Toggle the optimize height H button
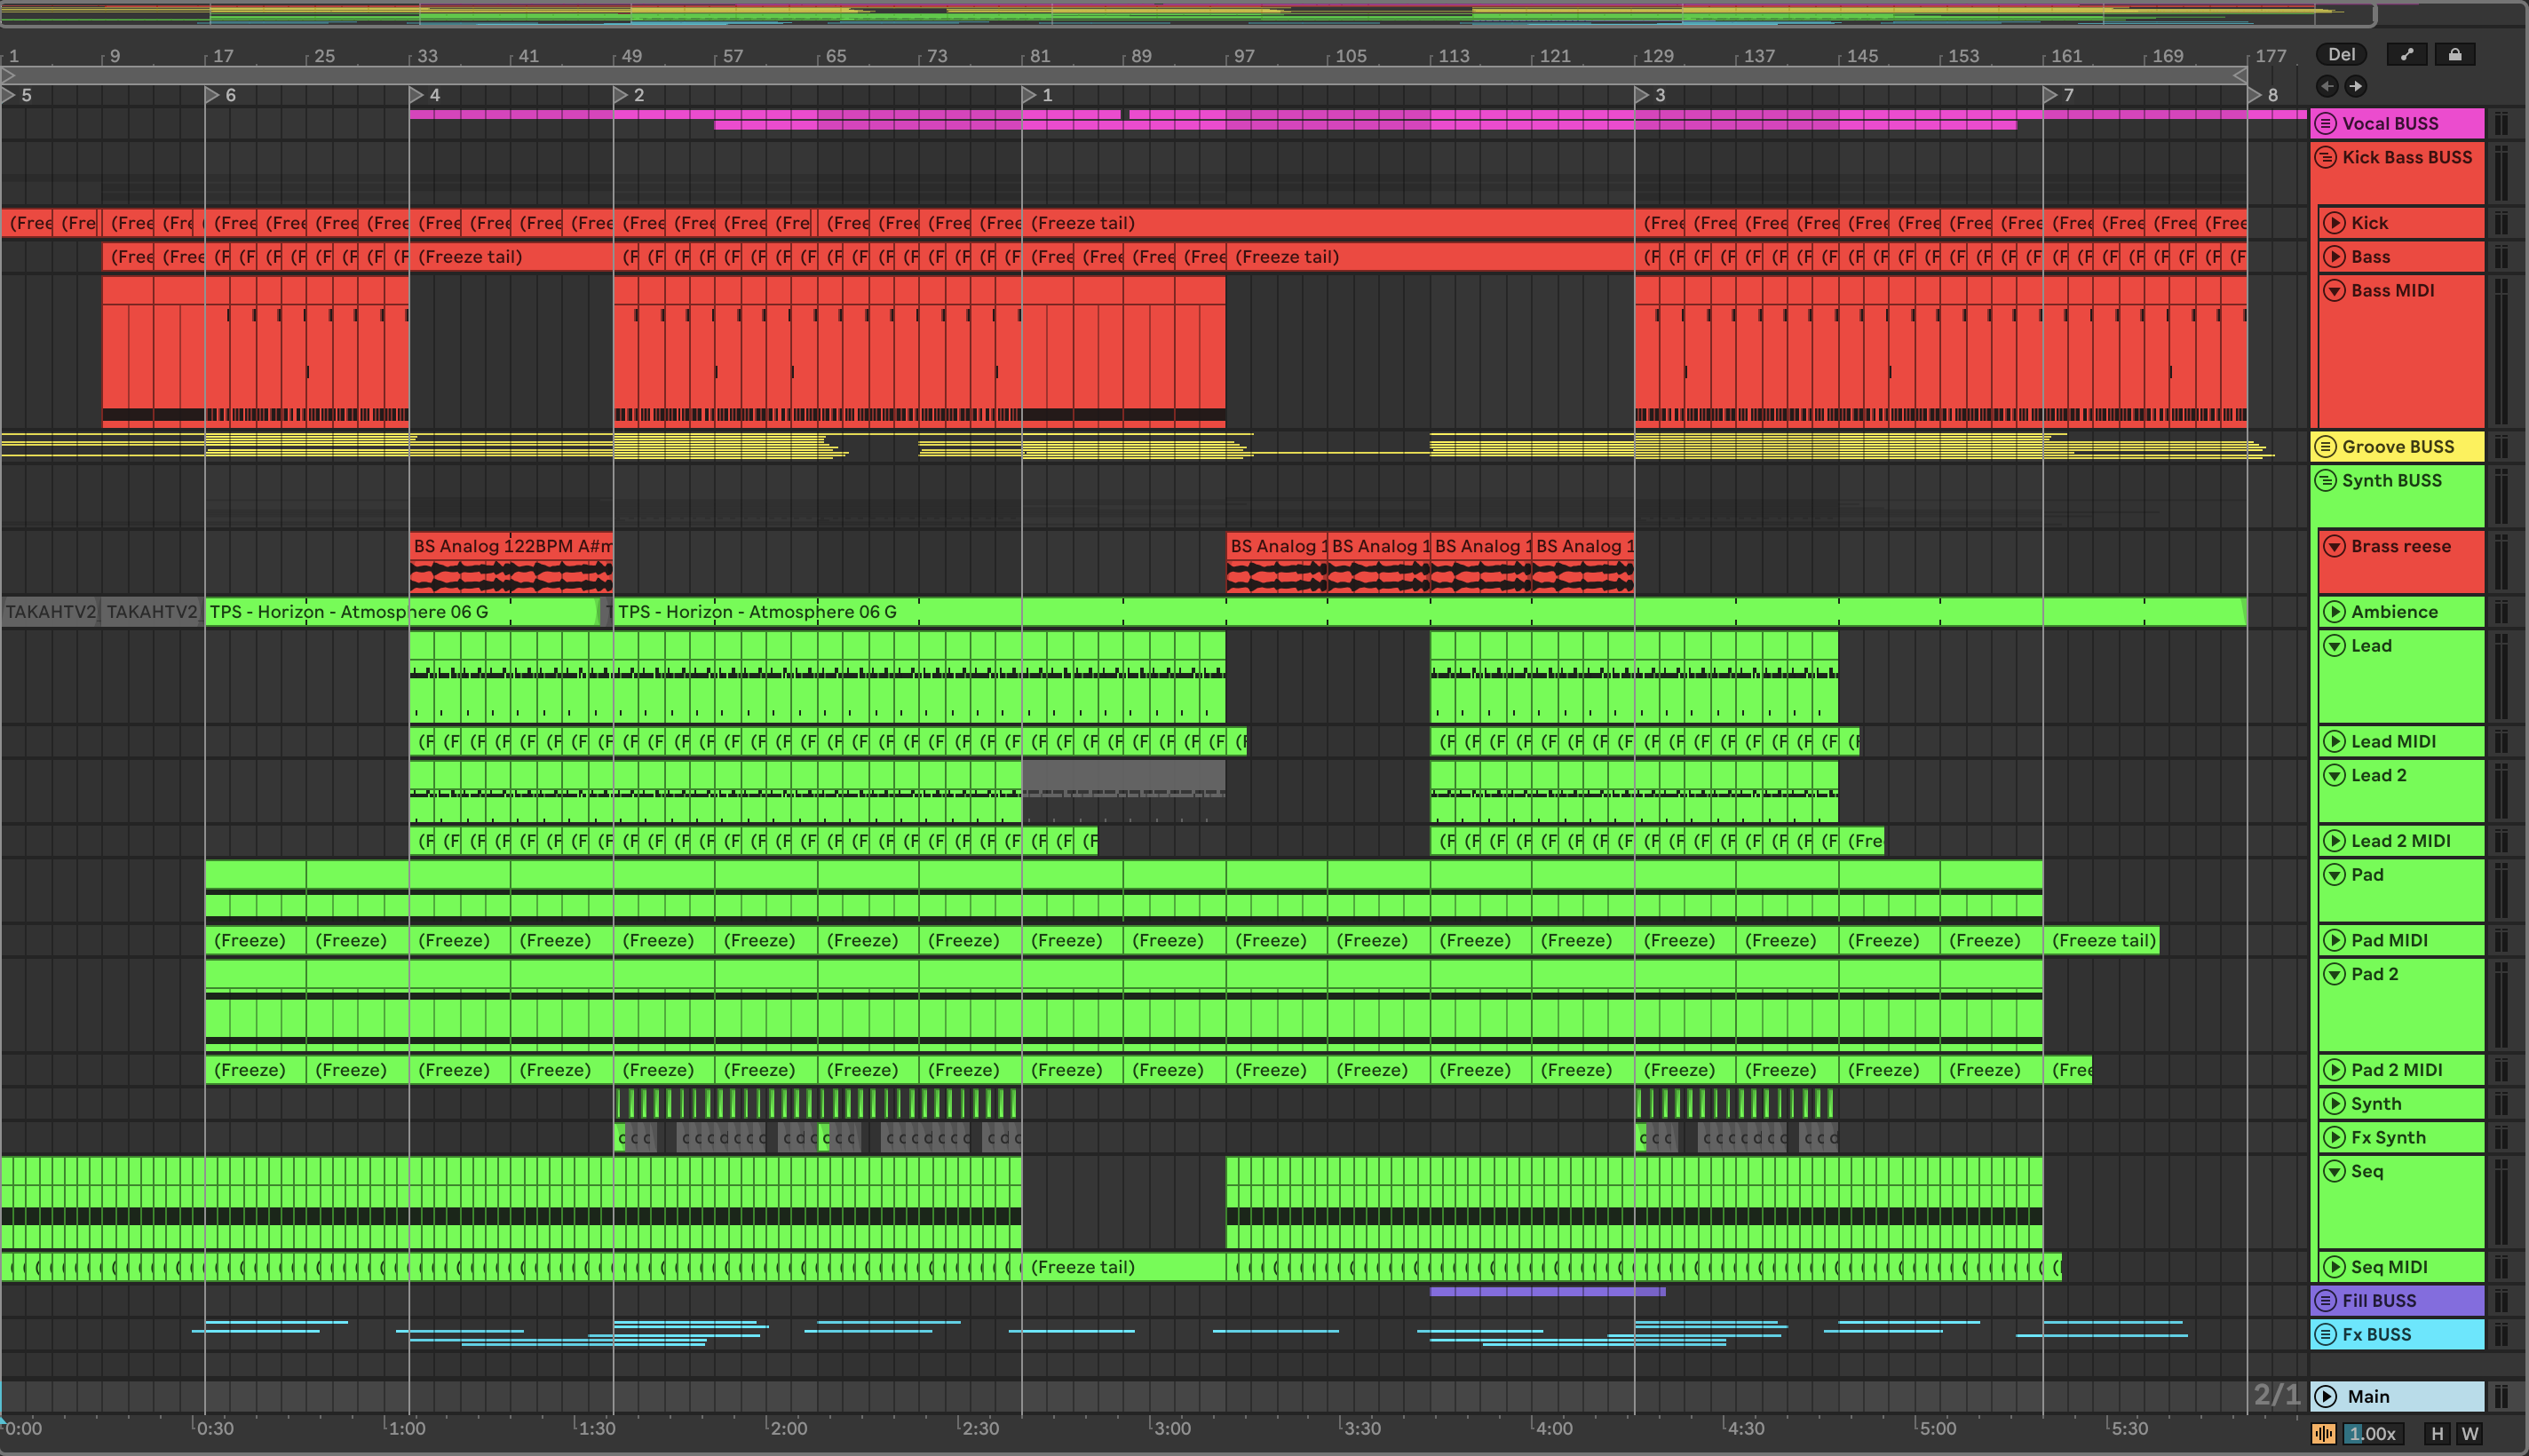The width and height of the screenshot is (2529, 1456). [2437, 1433]
